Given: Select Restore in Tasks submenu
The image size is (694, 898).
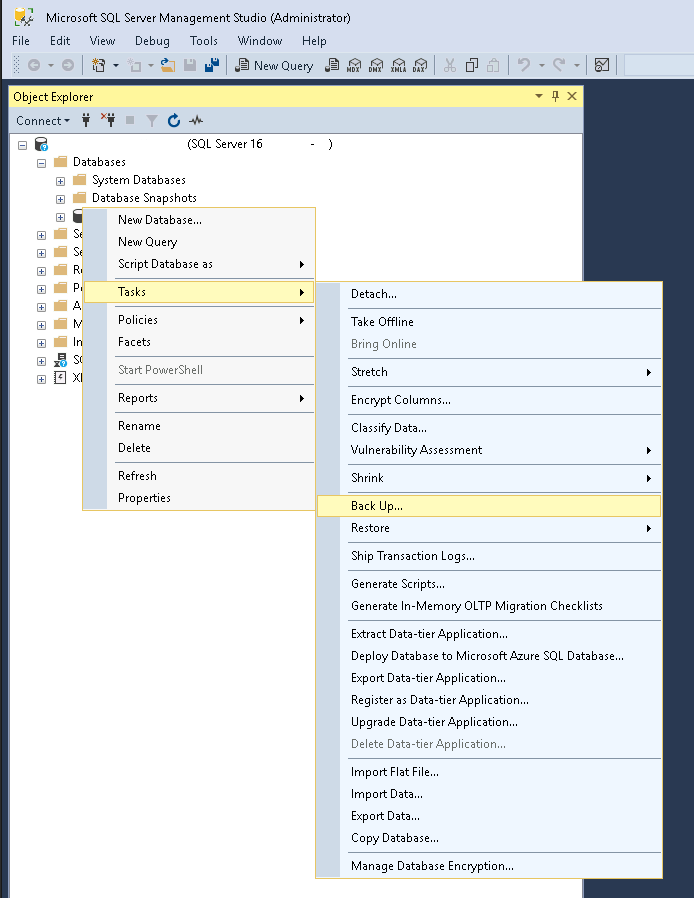Looking at the screenshot, I should (489, 528).
